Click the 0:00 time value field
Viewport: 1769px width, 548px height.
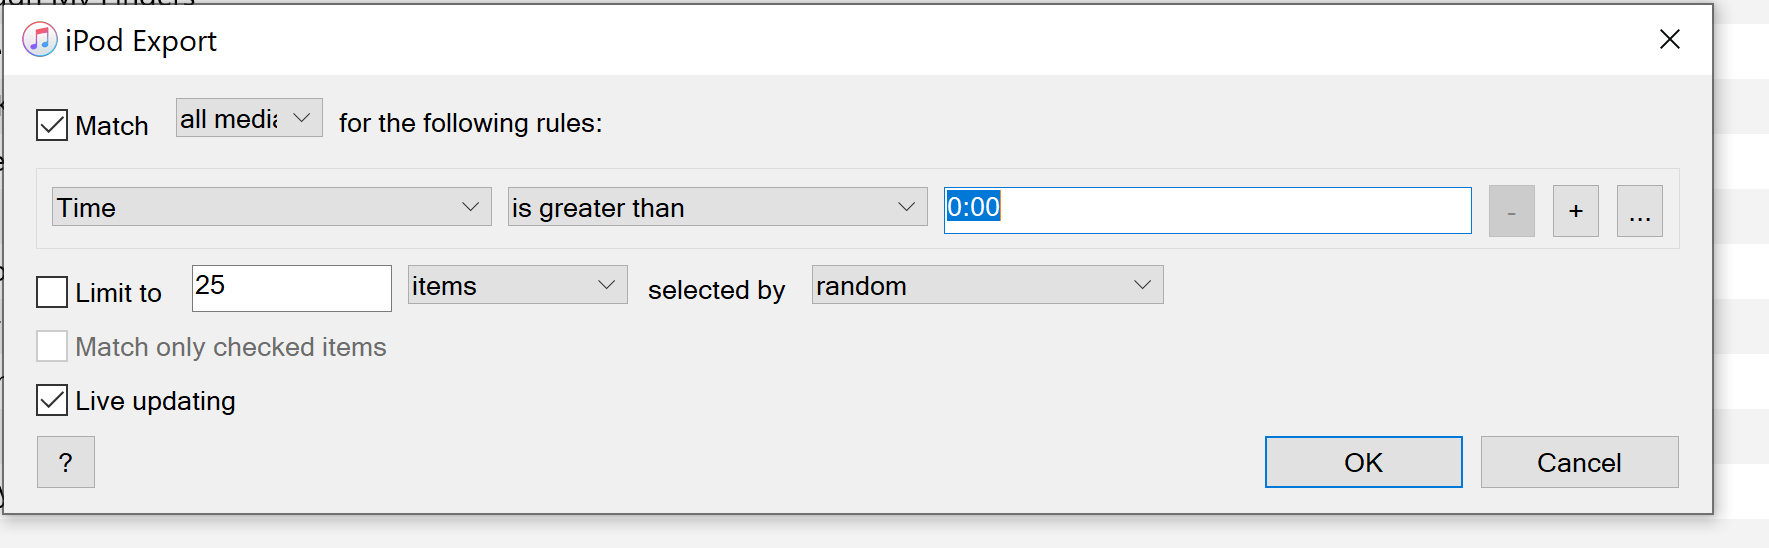[1207, 210]
